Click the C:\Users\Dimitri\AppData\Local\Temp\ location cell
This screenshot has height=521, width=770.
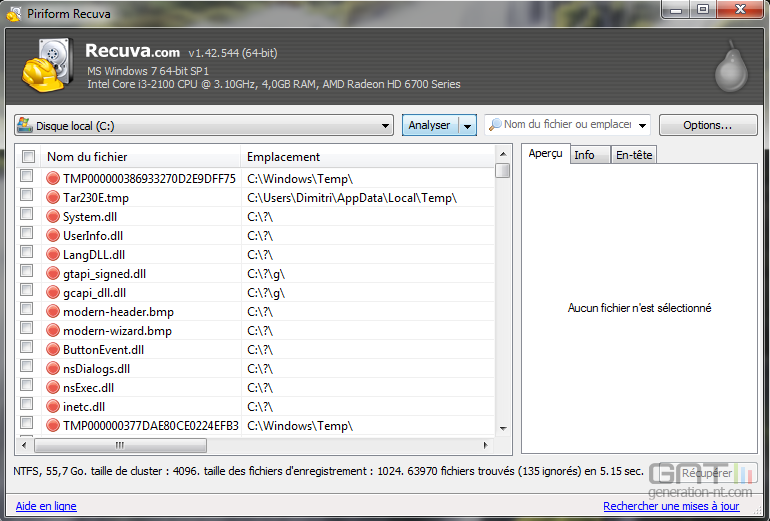click(352, 198)
